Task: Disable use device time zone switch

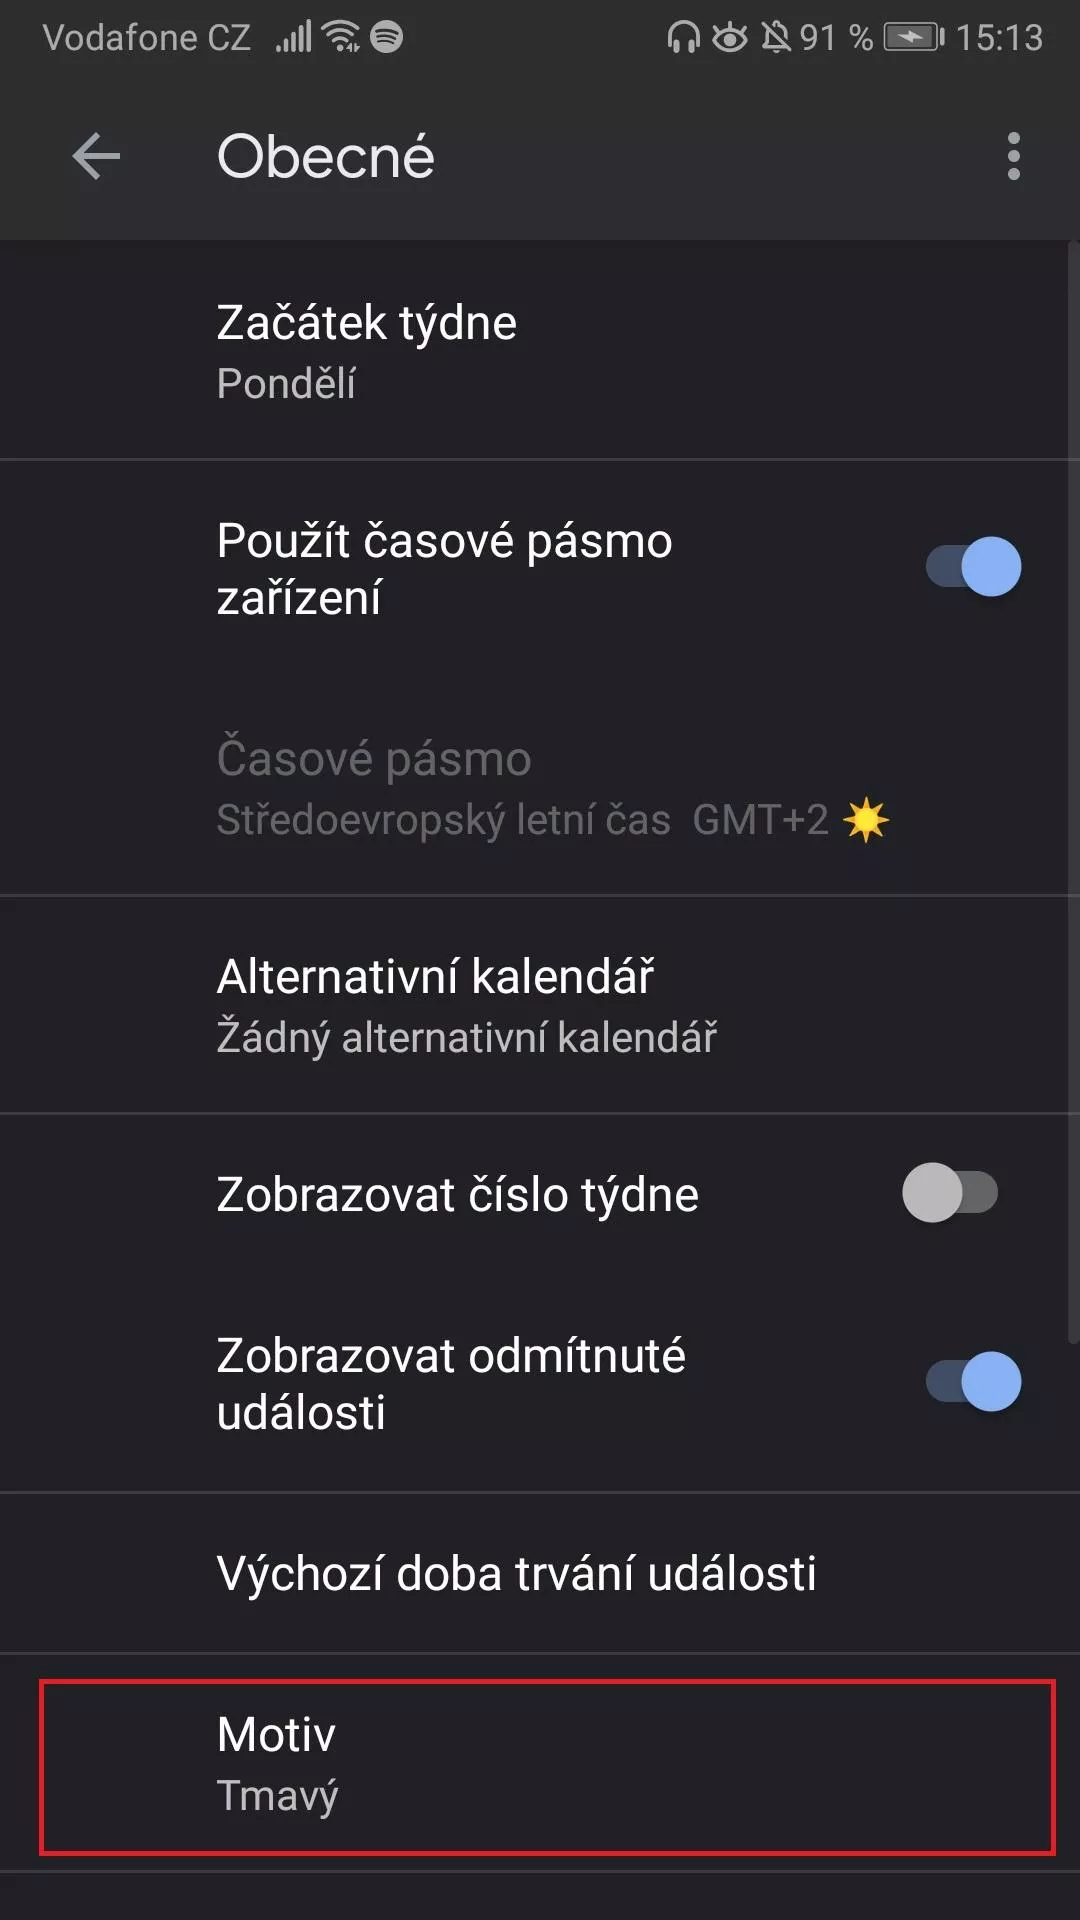Action: point(973,567)
